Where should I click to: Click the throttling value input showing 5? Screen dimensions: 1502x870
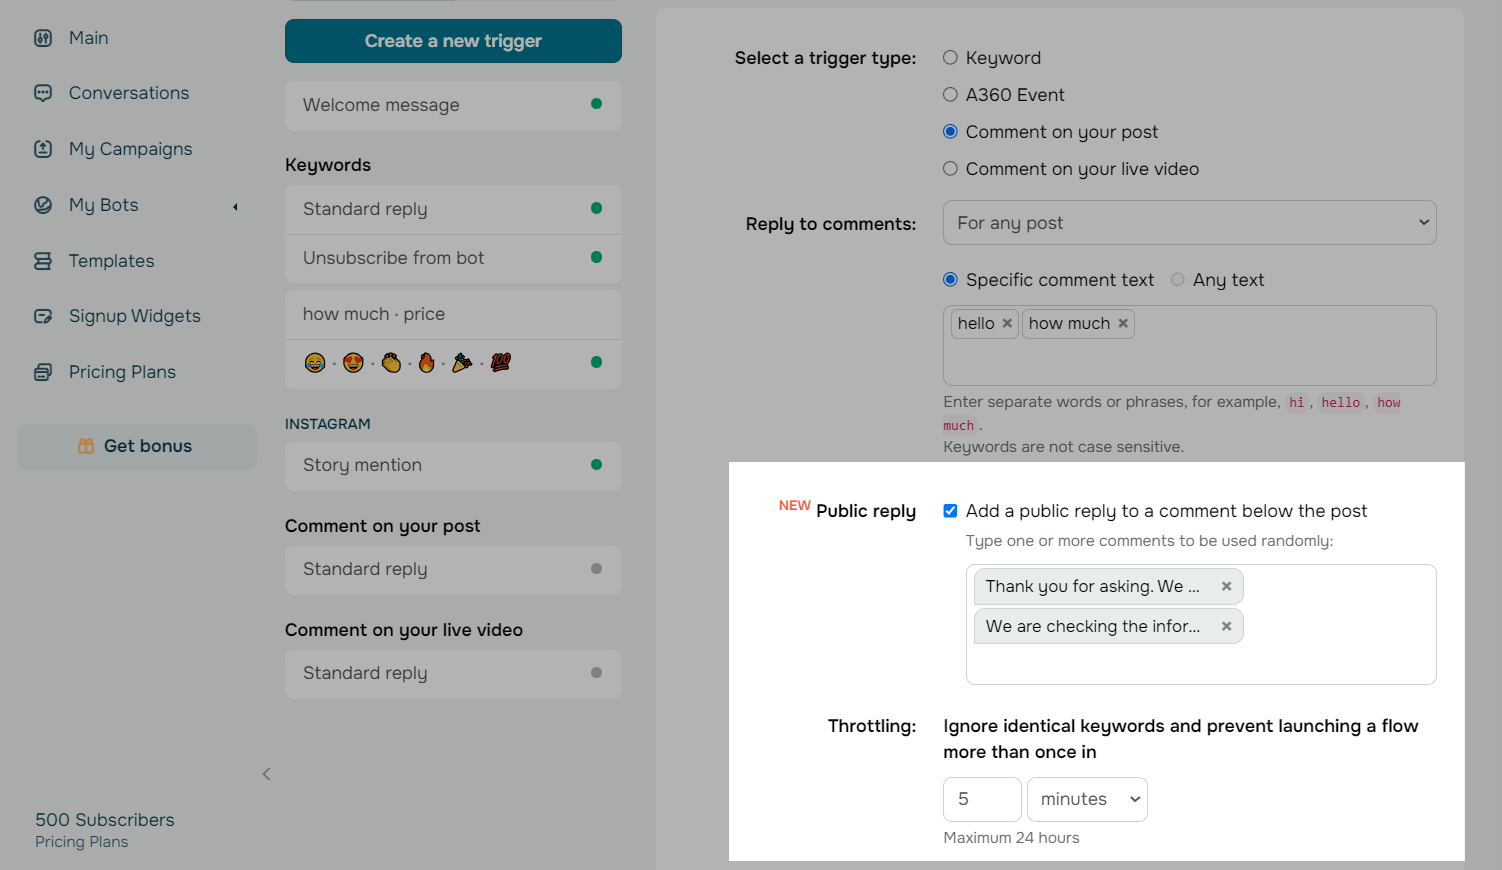(x=981, y=799)
